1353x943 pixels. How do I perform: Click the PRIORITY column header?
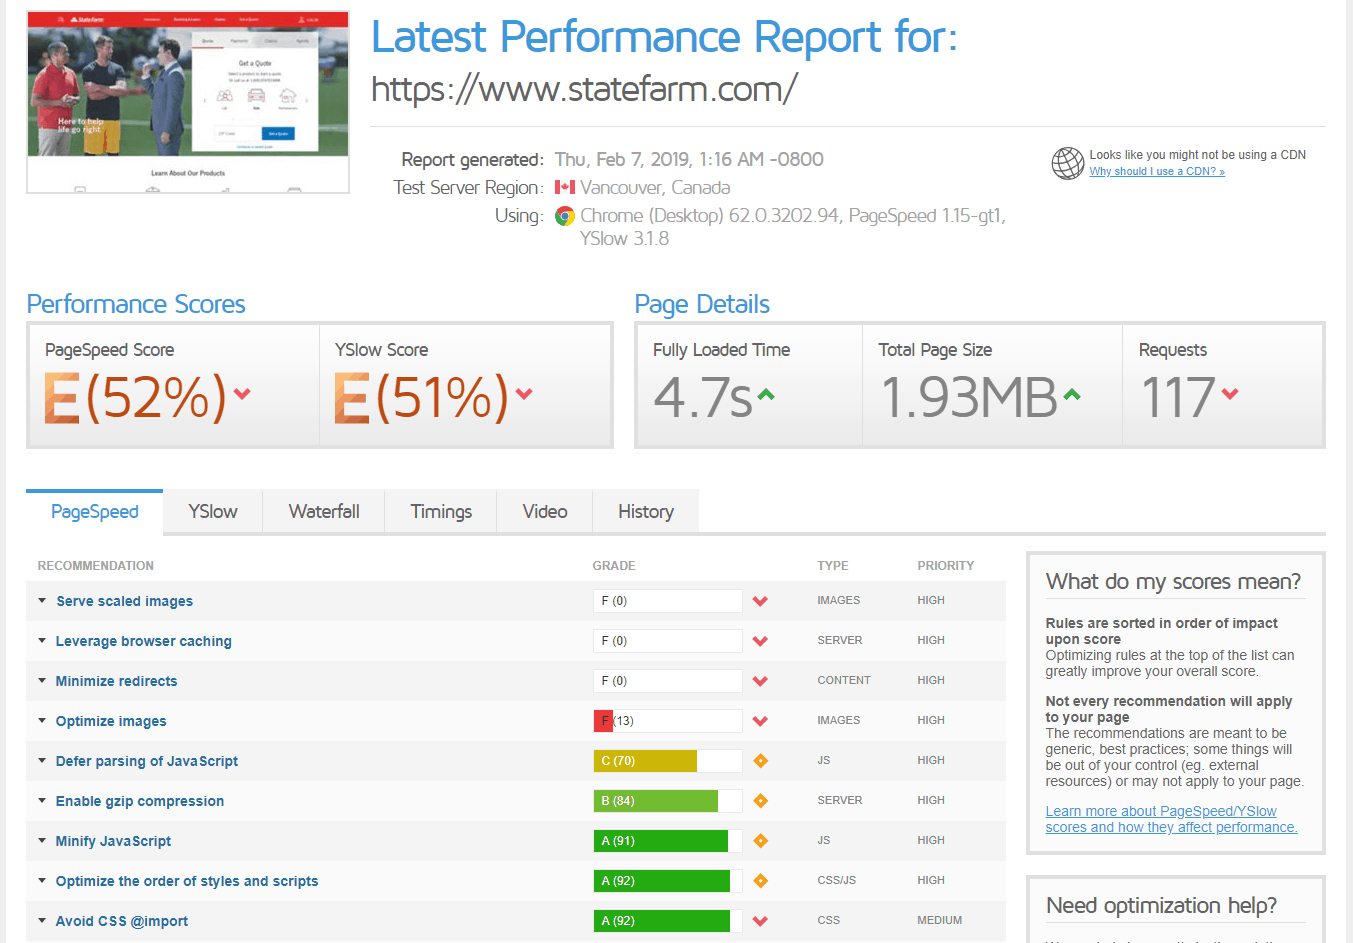pos(946,566)
